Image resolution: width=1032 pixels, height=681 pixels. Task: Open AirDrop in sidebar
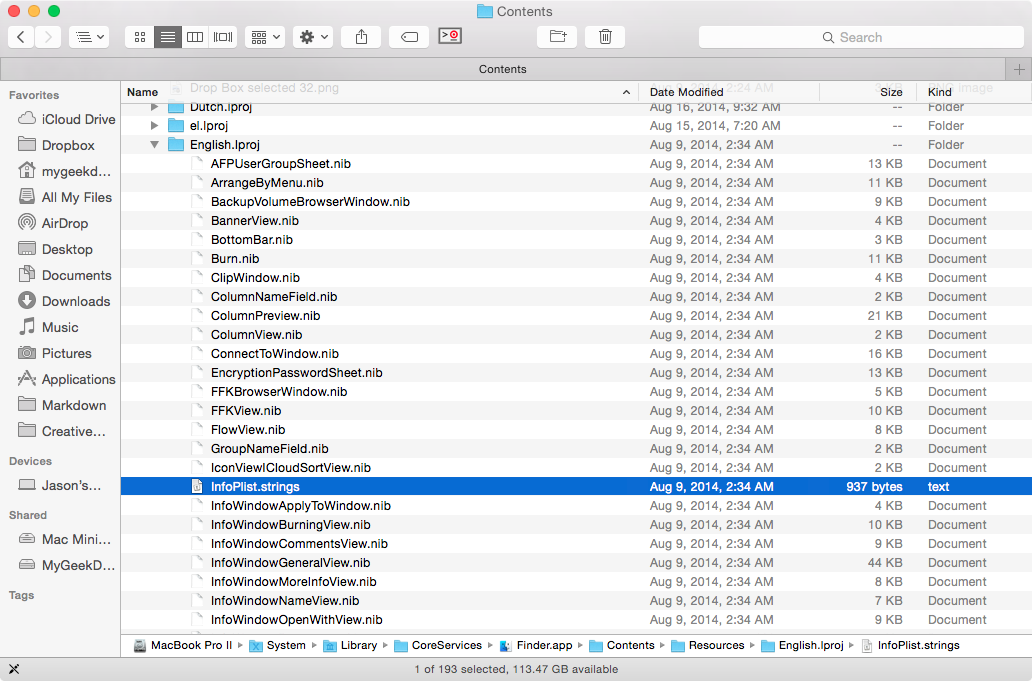53,223
